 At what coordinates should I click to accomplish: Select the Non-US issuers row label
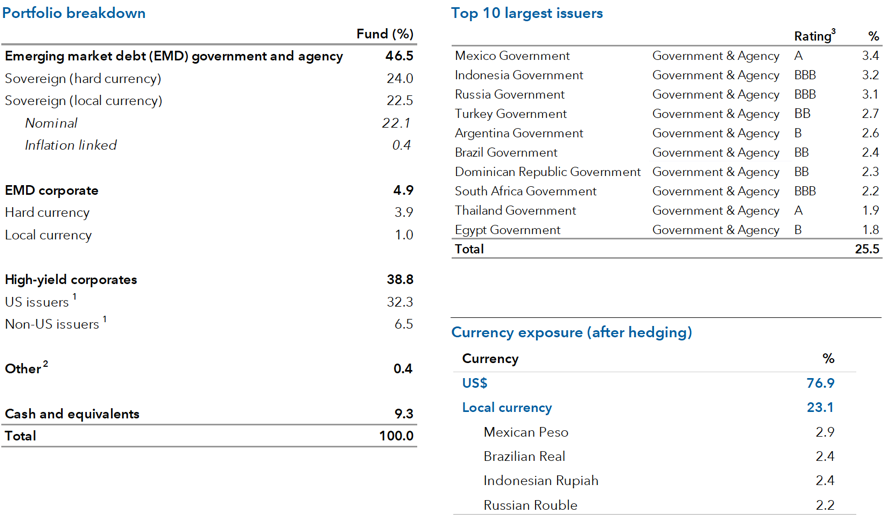click(x=52, y=324)
